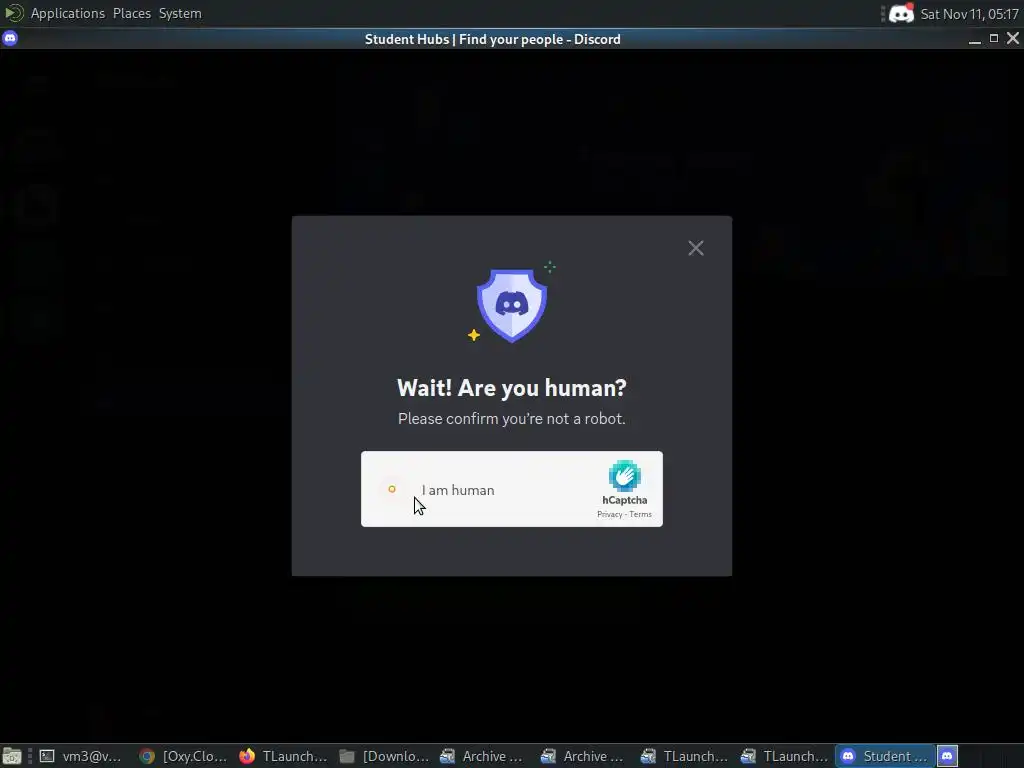Switch to the second Archive ... taskbar item
This screenshot has width=1024, height=768.
point(584,756)
